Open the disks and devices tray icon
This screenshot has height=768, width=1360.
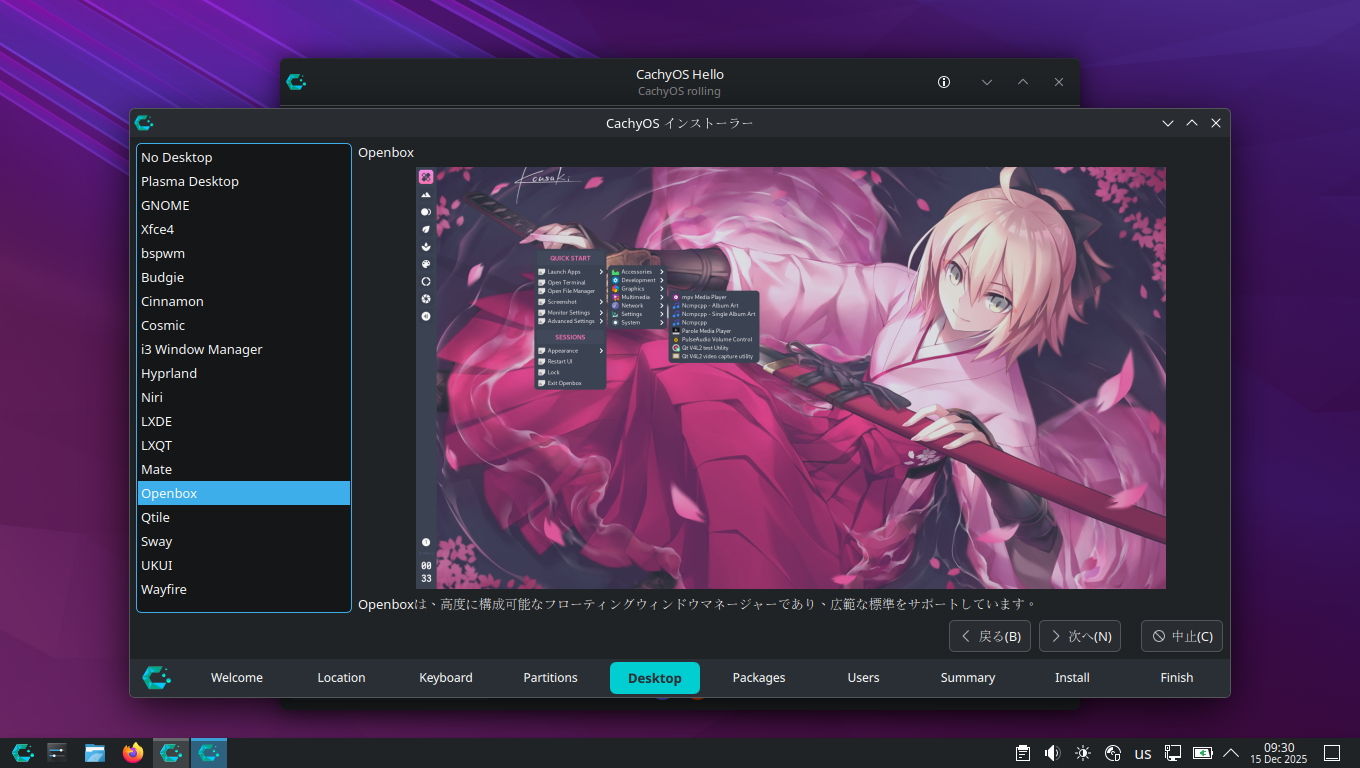pyautogui.click(x=1113, y=753)
